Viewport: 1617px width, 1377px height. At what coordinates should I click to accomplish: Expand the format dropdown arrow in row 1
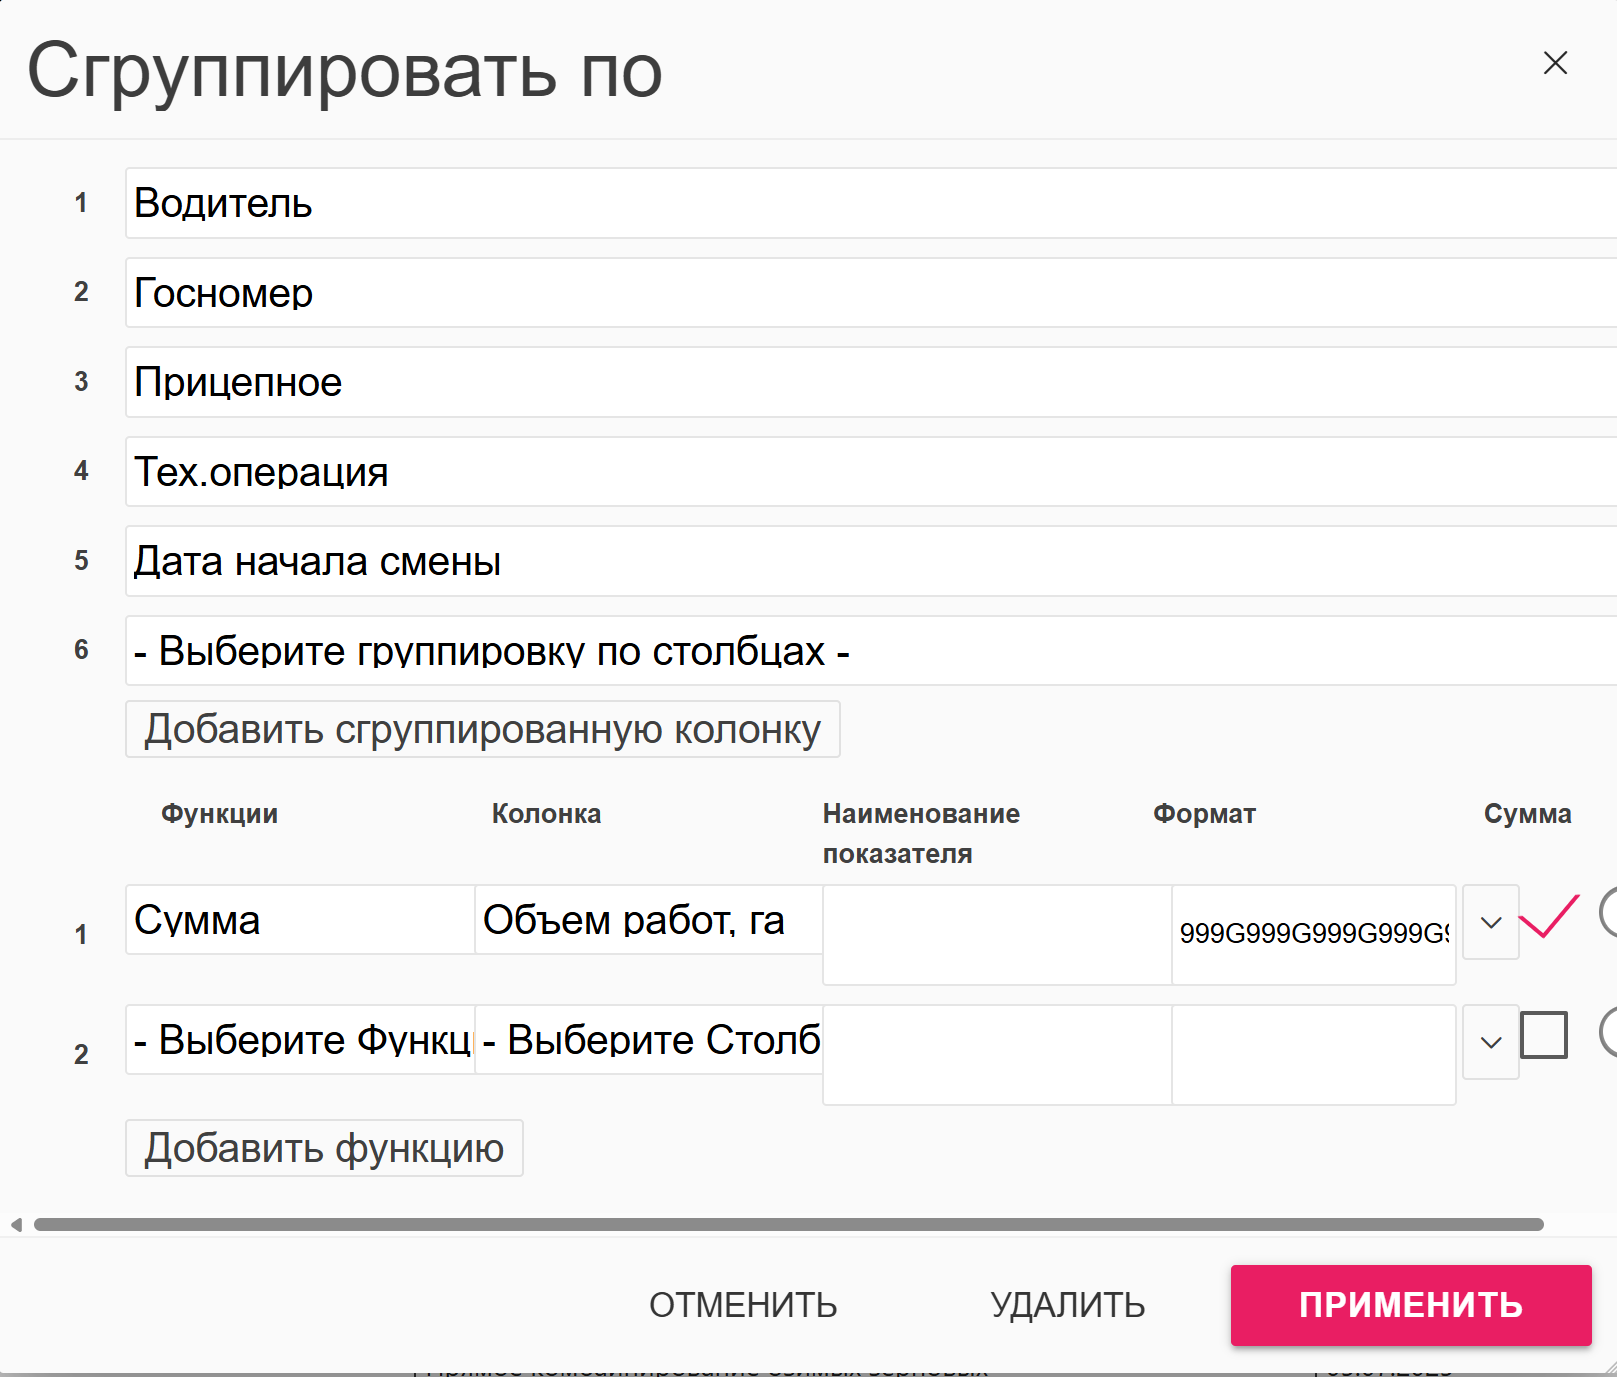click(1490, 923)
